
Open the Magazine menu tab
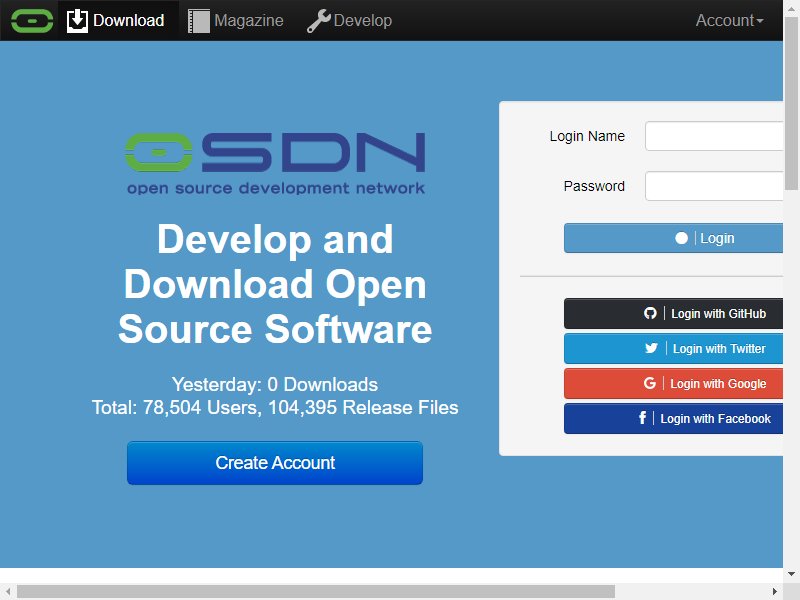point(235,21)
